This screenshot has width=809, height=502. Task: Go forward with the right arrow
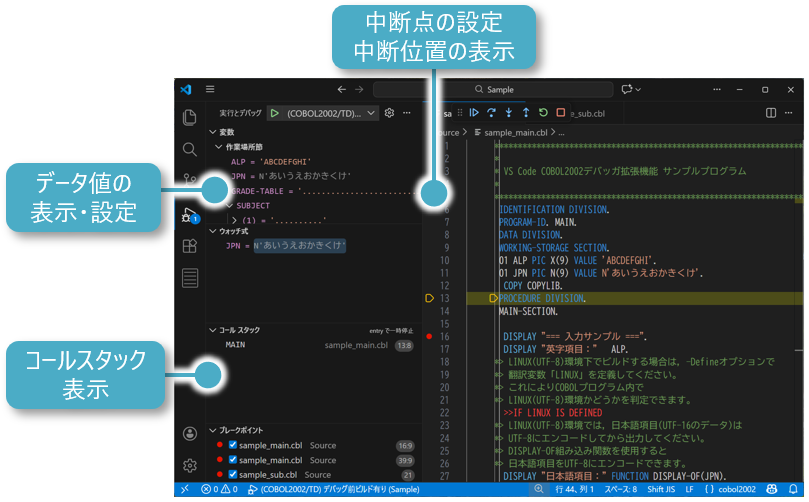point(359,89)
